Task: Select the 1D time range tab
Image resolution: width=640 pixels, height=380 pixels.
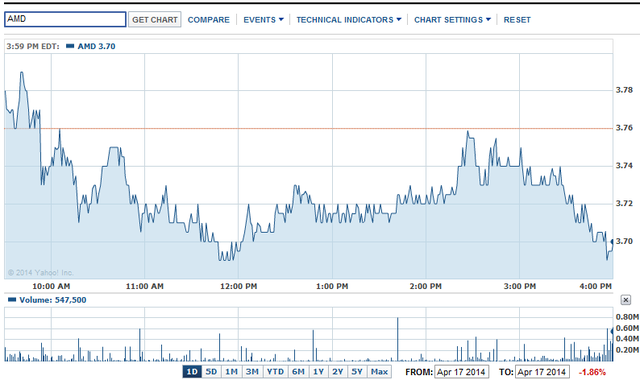Action: click(192, 372)
